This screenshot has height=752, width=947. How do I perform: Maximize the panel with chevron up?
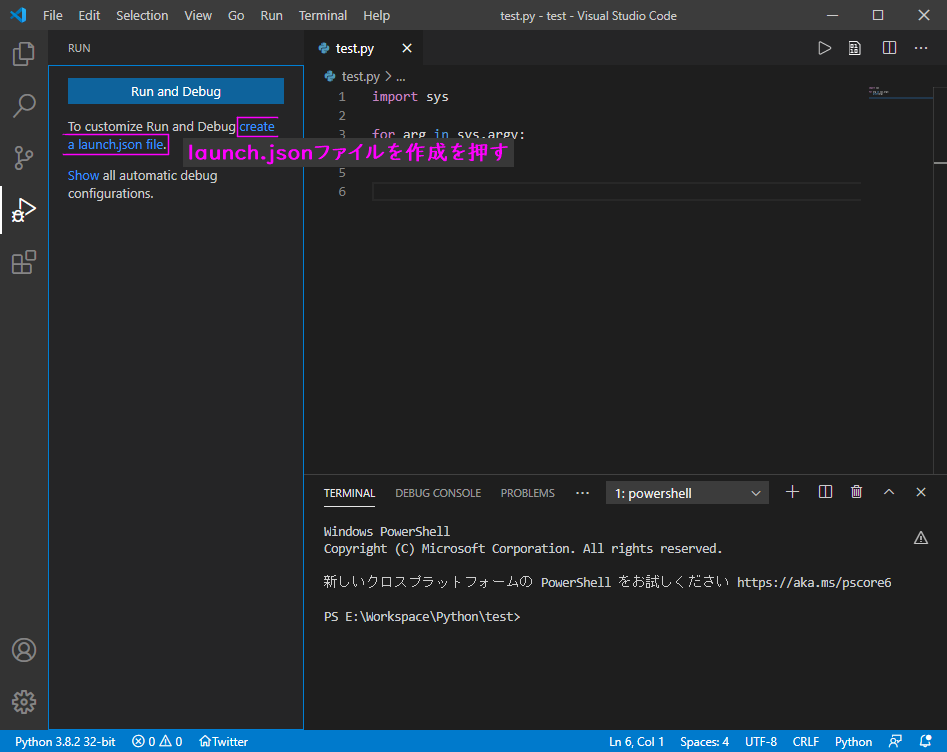889,492
